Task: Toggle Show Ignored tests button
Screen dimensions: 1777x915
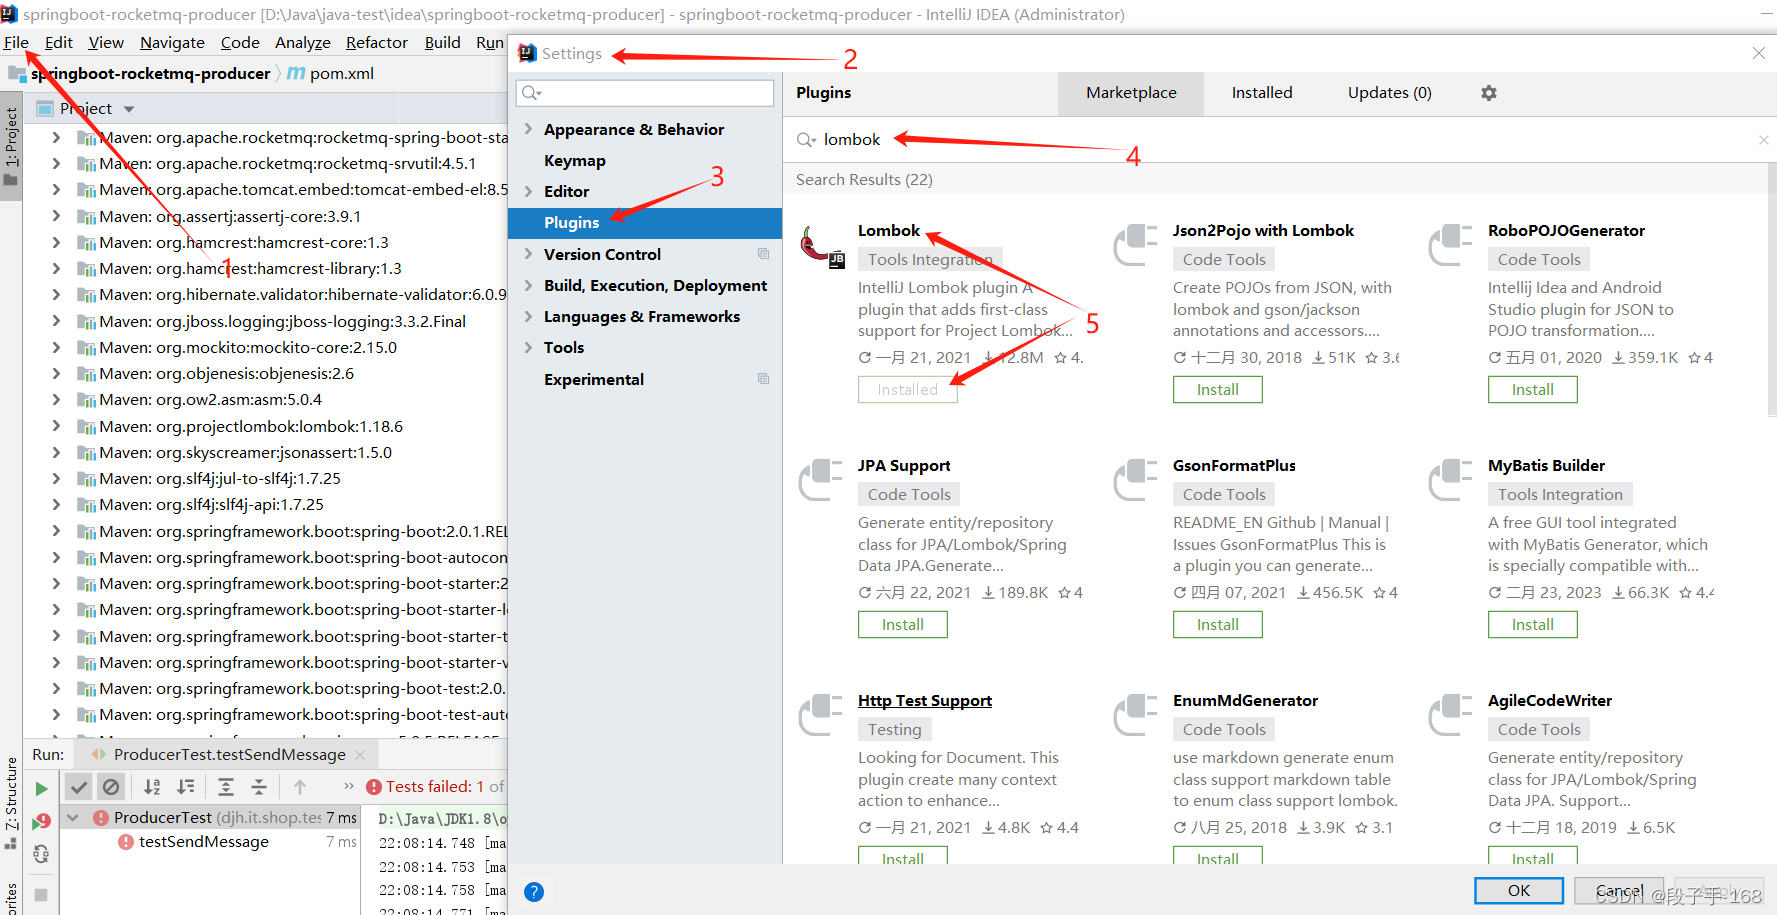Action: point(111,787)
